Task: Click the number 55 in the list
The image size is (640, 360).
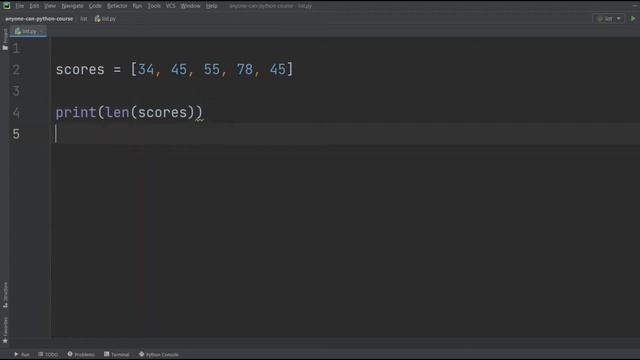Action: pyautogui.click(x=212, y=70)
